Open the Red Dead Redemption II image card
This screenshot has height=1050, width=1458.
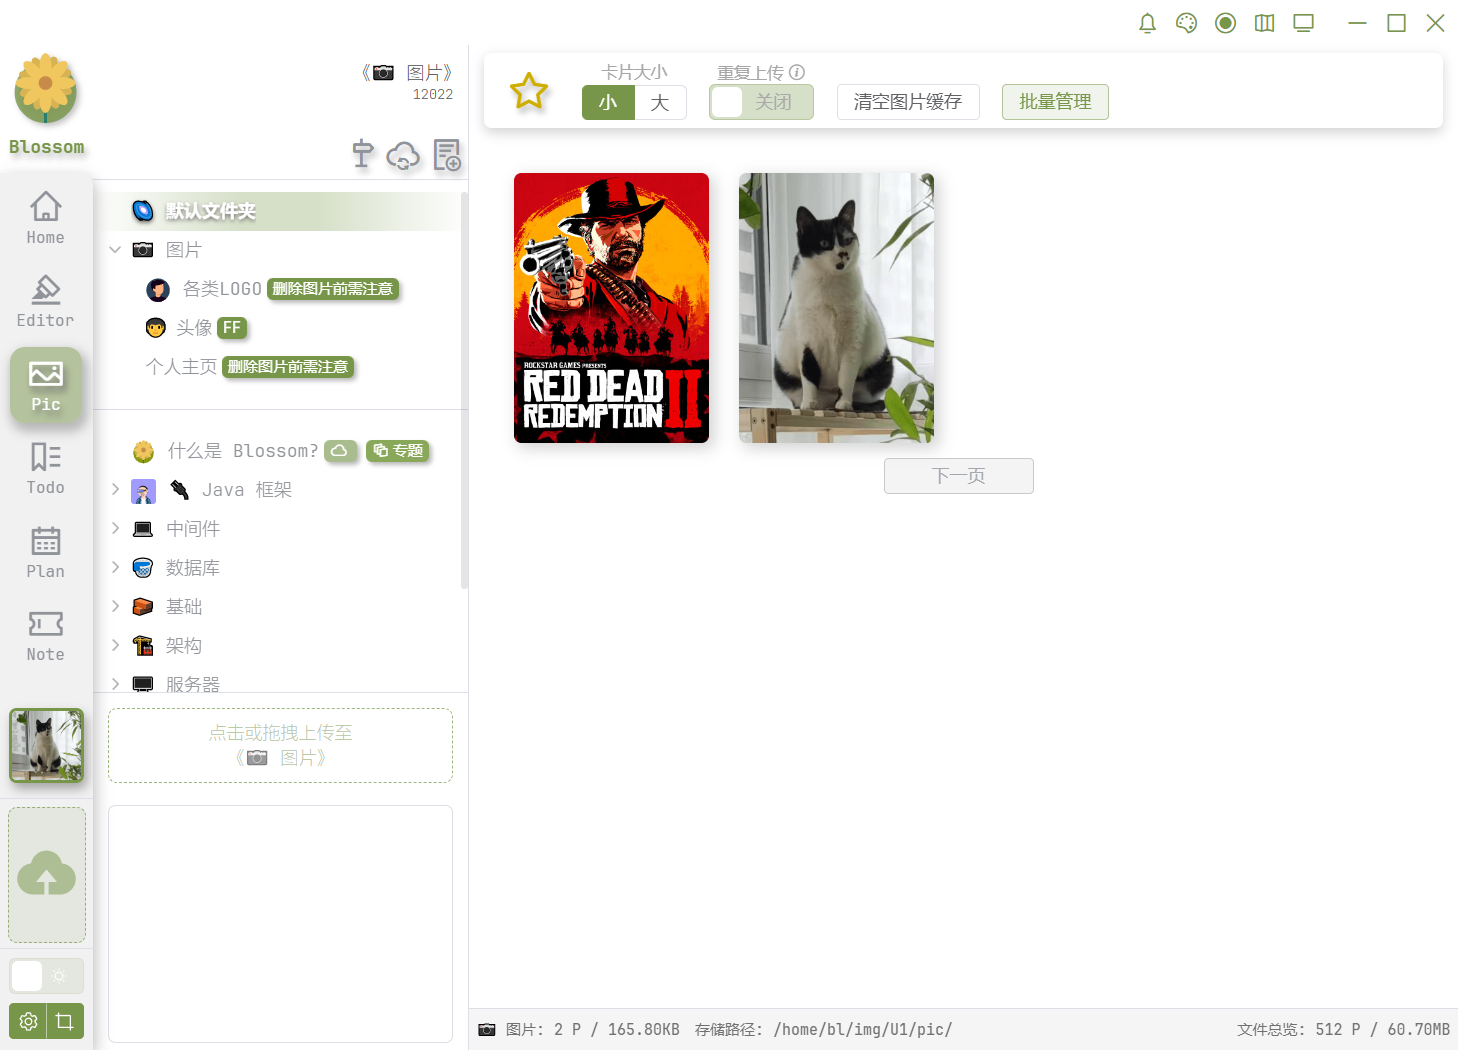click(x=611, y=308)
